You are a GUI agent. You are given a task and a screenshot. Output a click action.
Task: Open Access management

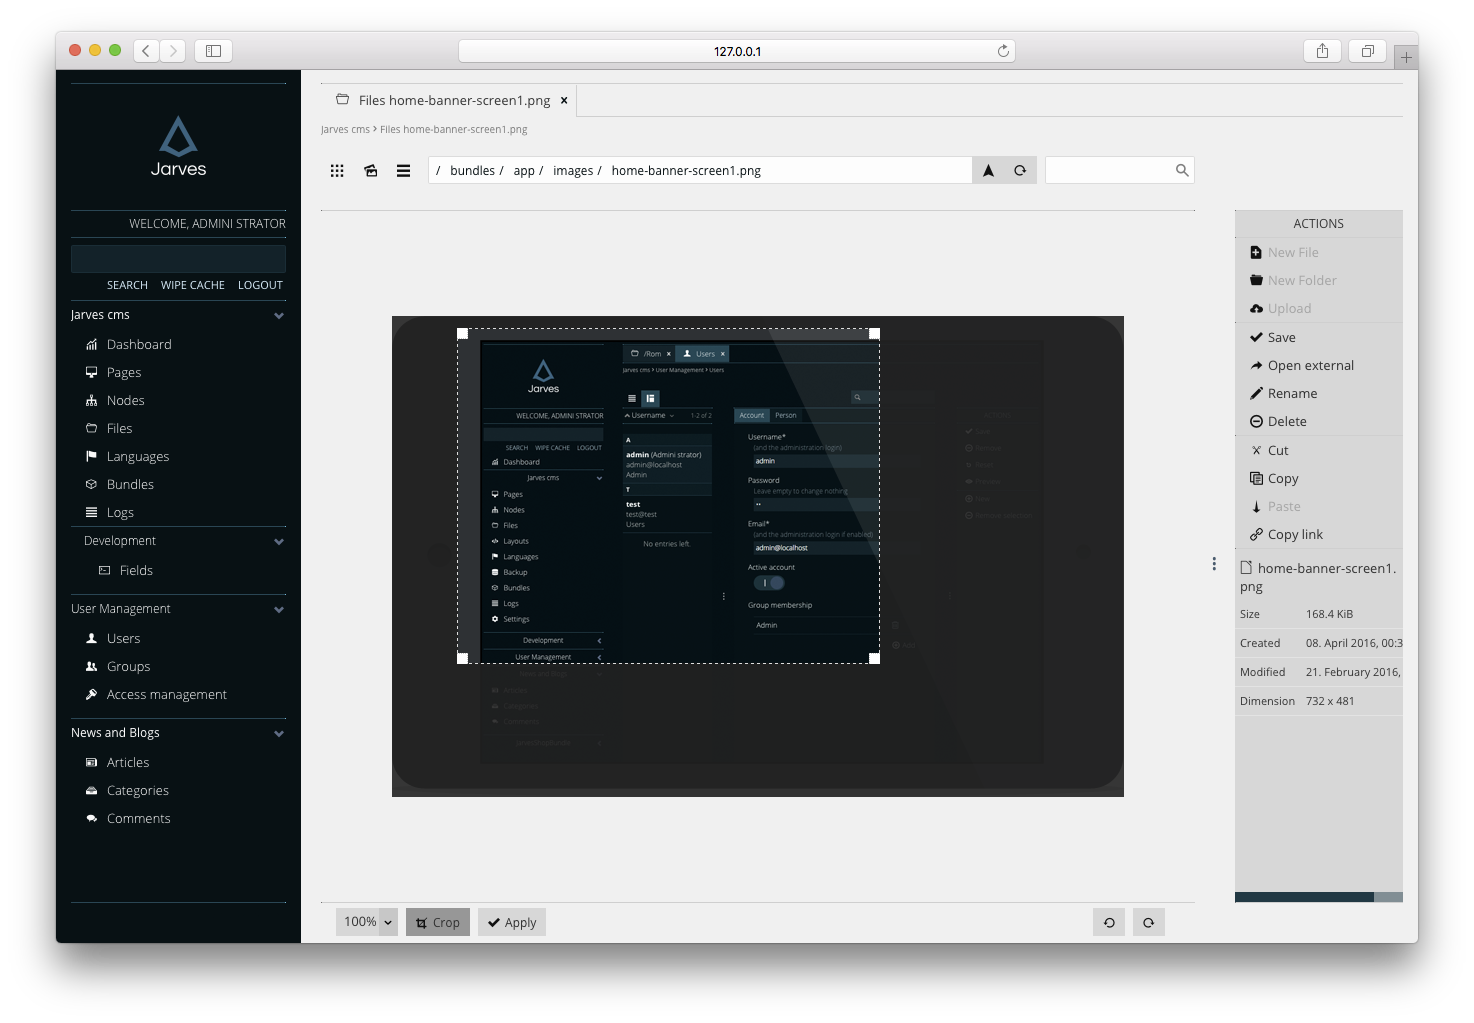[166, 694]
